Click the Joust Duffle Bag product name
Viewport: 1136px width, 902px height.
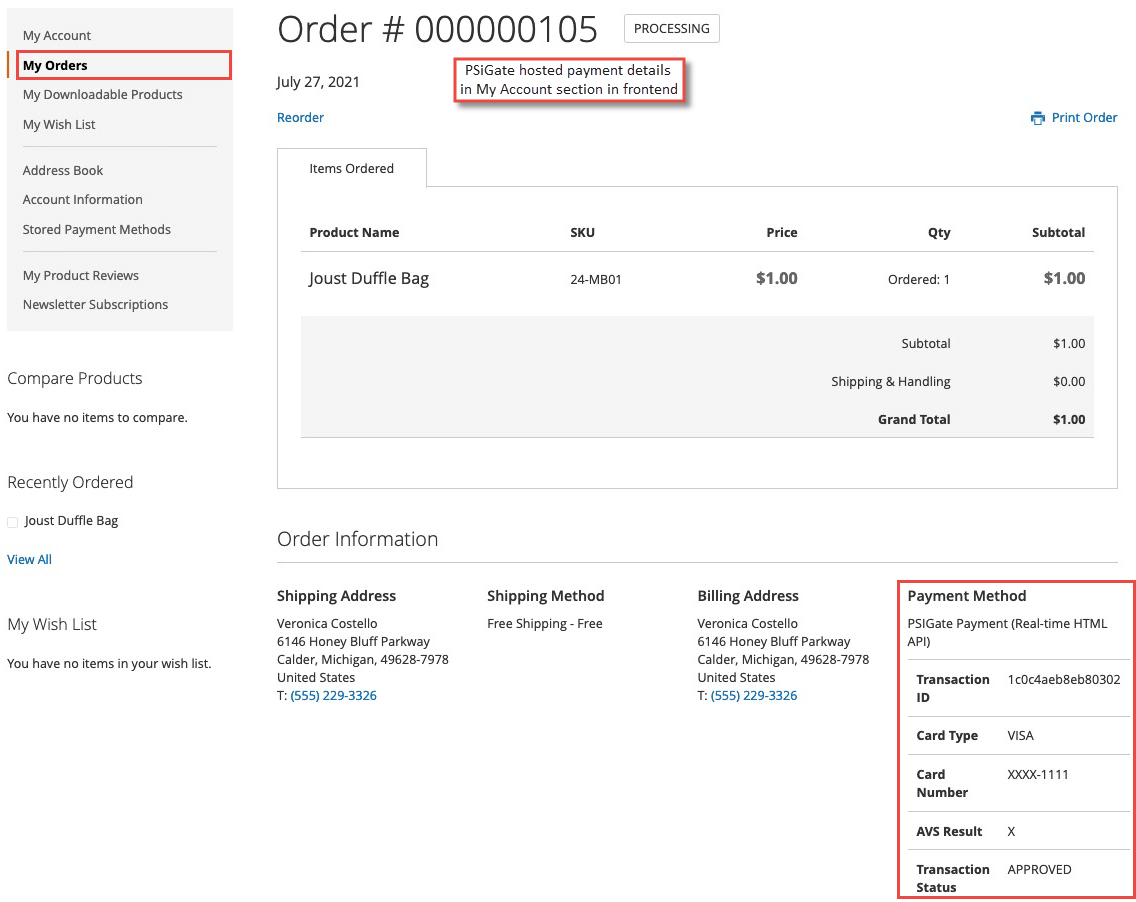pos(368,278)
